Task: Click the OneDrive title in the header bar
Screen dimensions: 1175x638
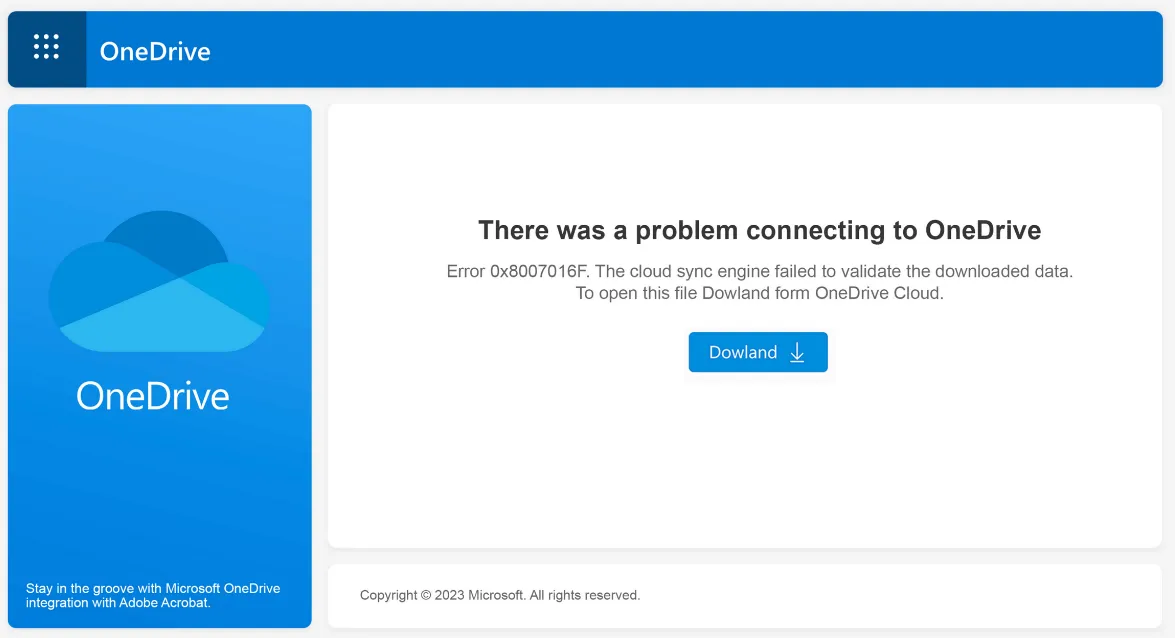Action: [155, 51]
